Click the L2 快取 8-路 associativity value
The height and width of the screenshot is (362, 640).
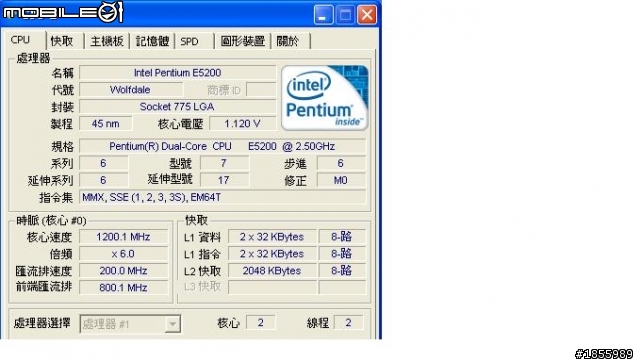[342, 271]
